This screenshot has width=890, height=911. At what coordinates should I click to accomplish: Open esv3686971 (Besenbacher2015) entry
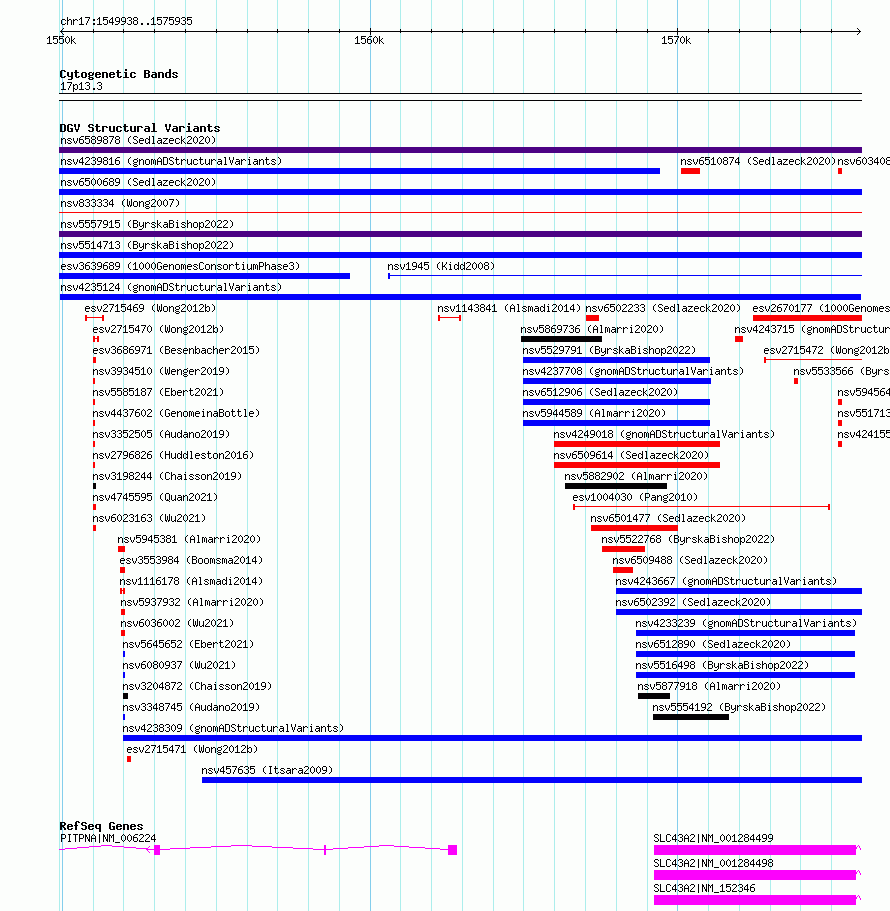pos(176,350)
